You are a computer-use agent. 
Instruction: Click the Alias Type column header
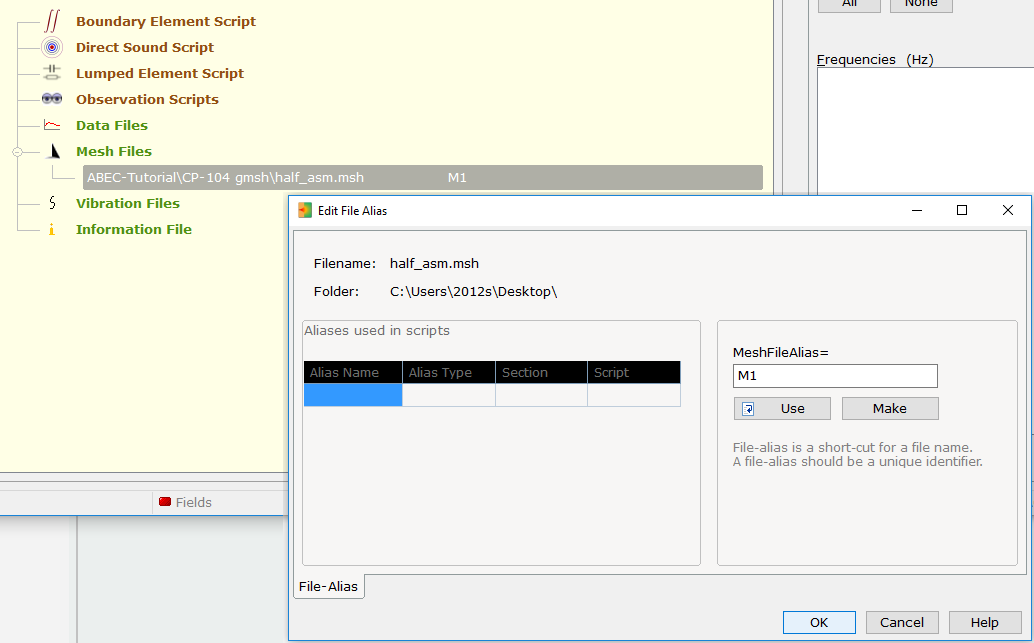(448, 372)
